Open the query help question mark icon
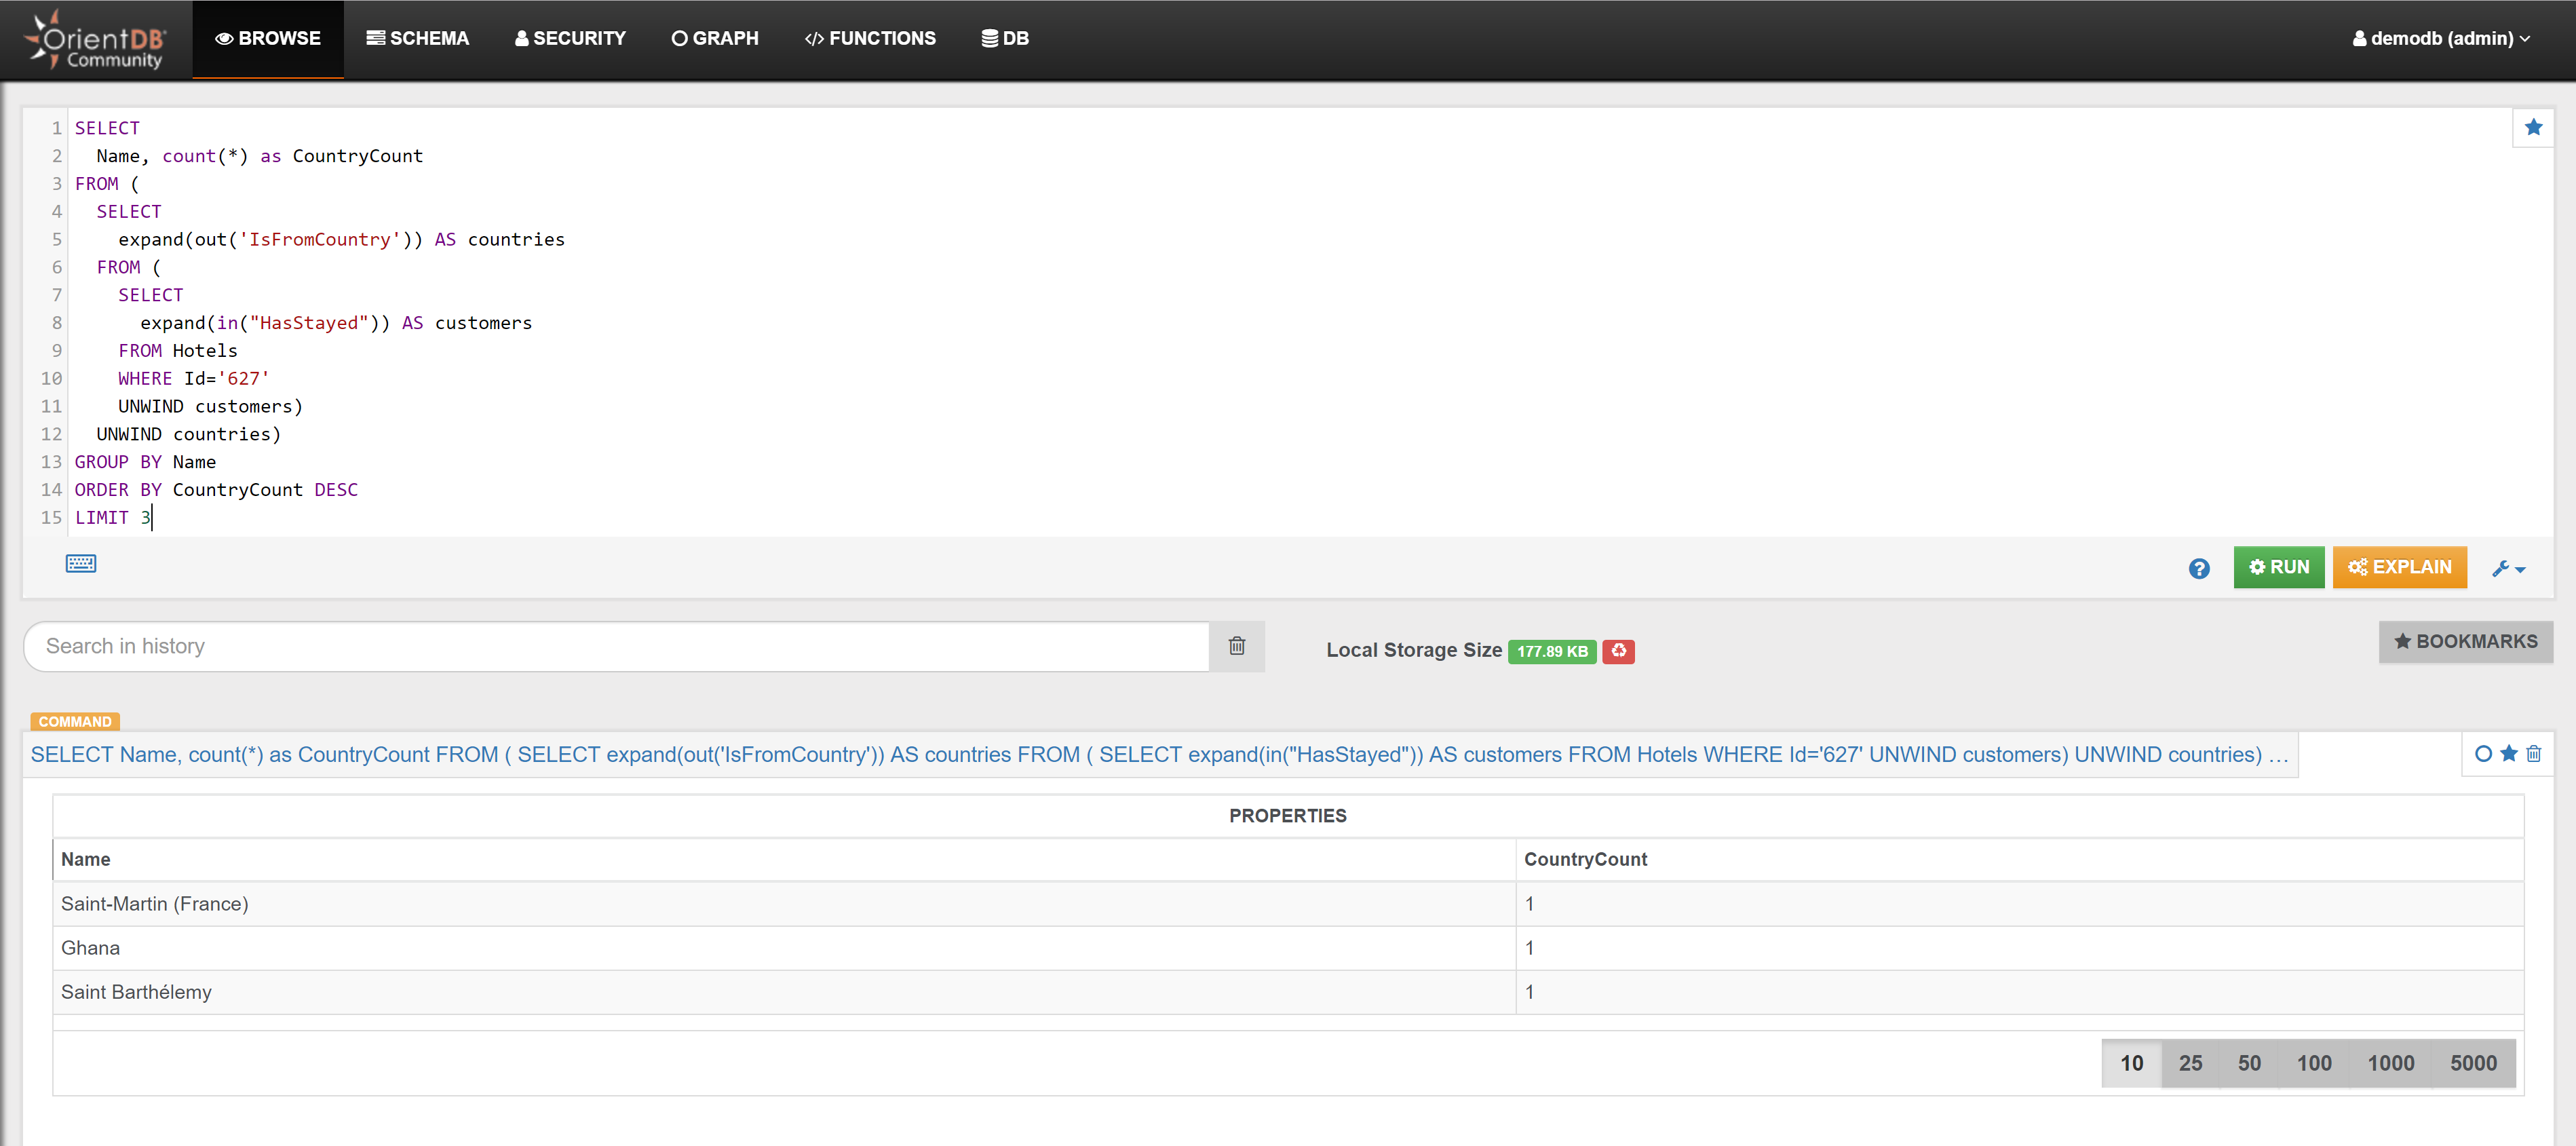2576x1146 pixels. (x=2199, y=568)
